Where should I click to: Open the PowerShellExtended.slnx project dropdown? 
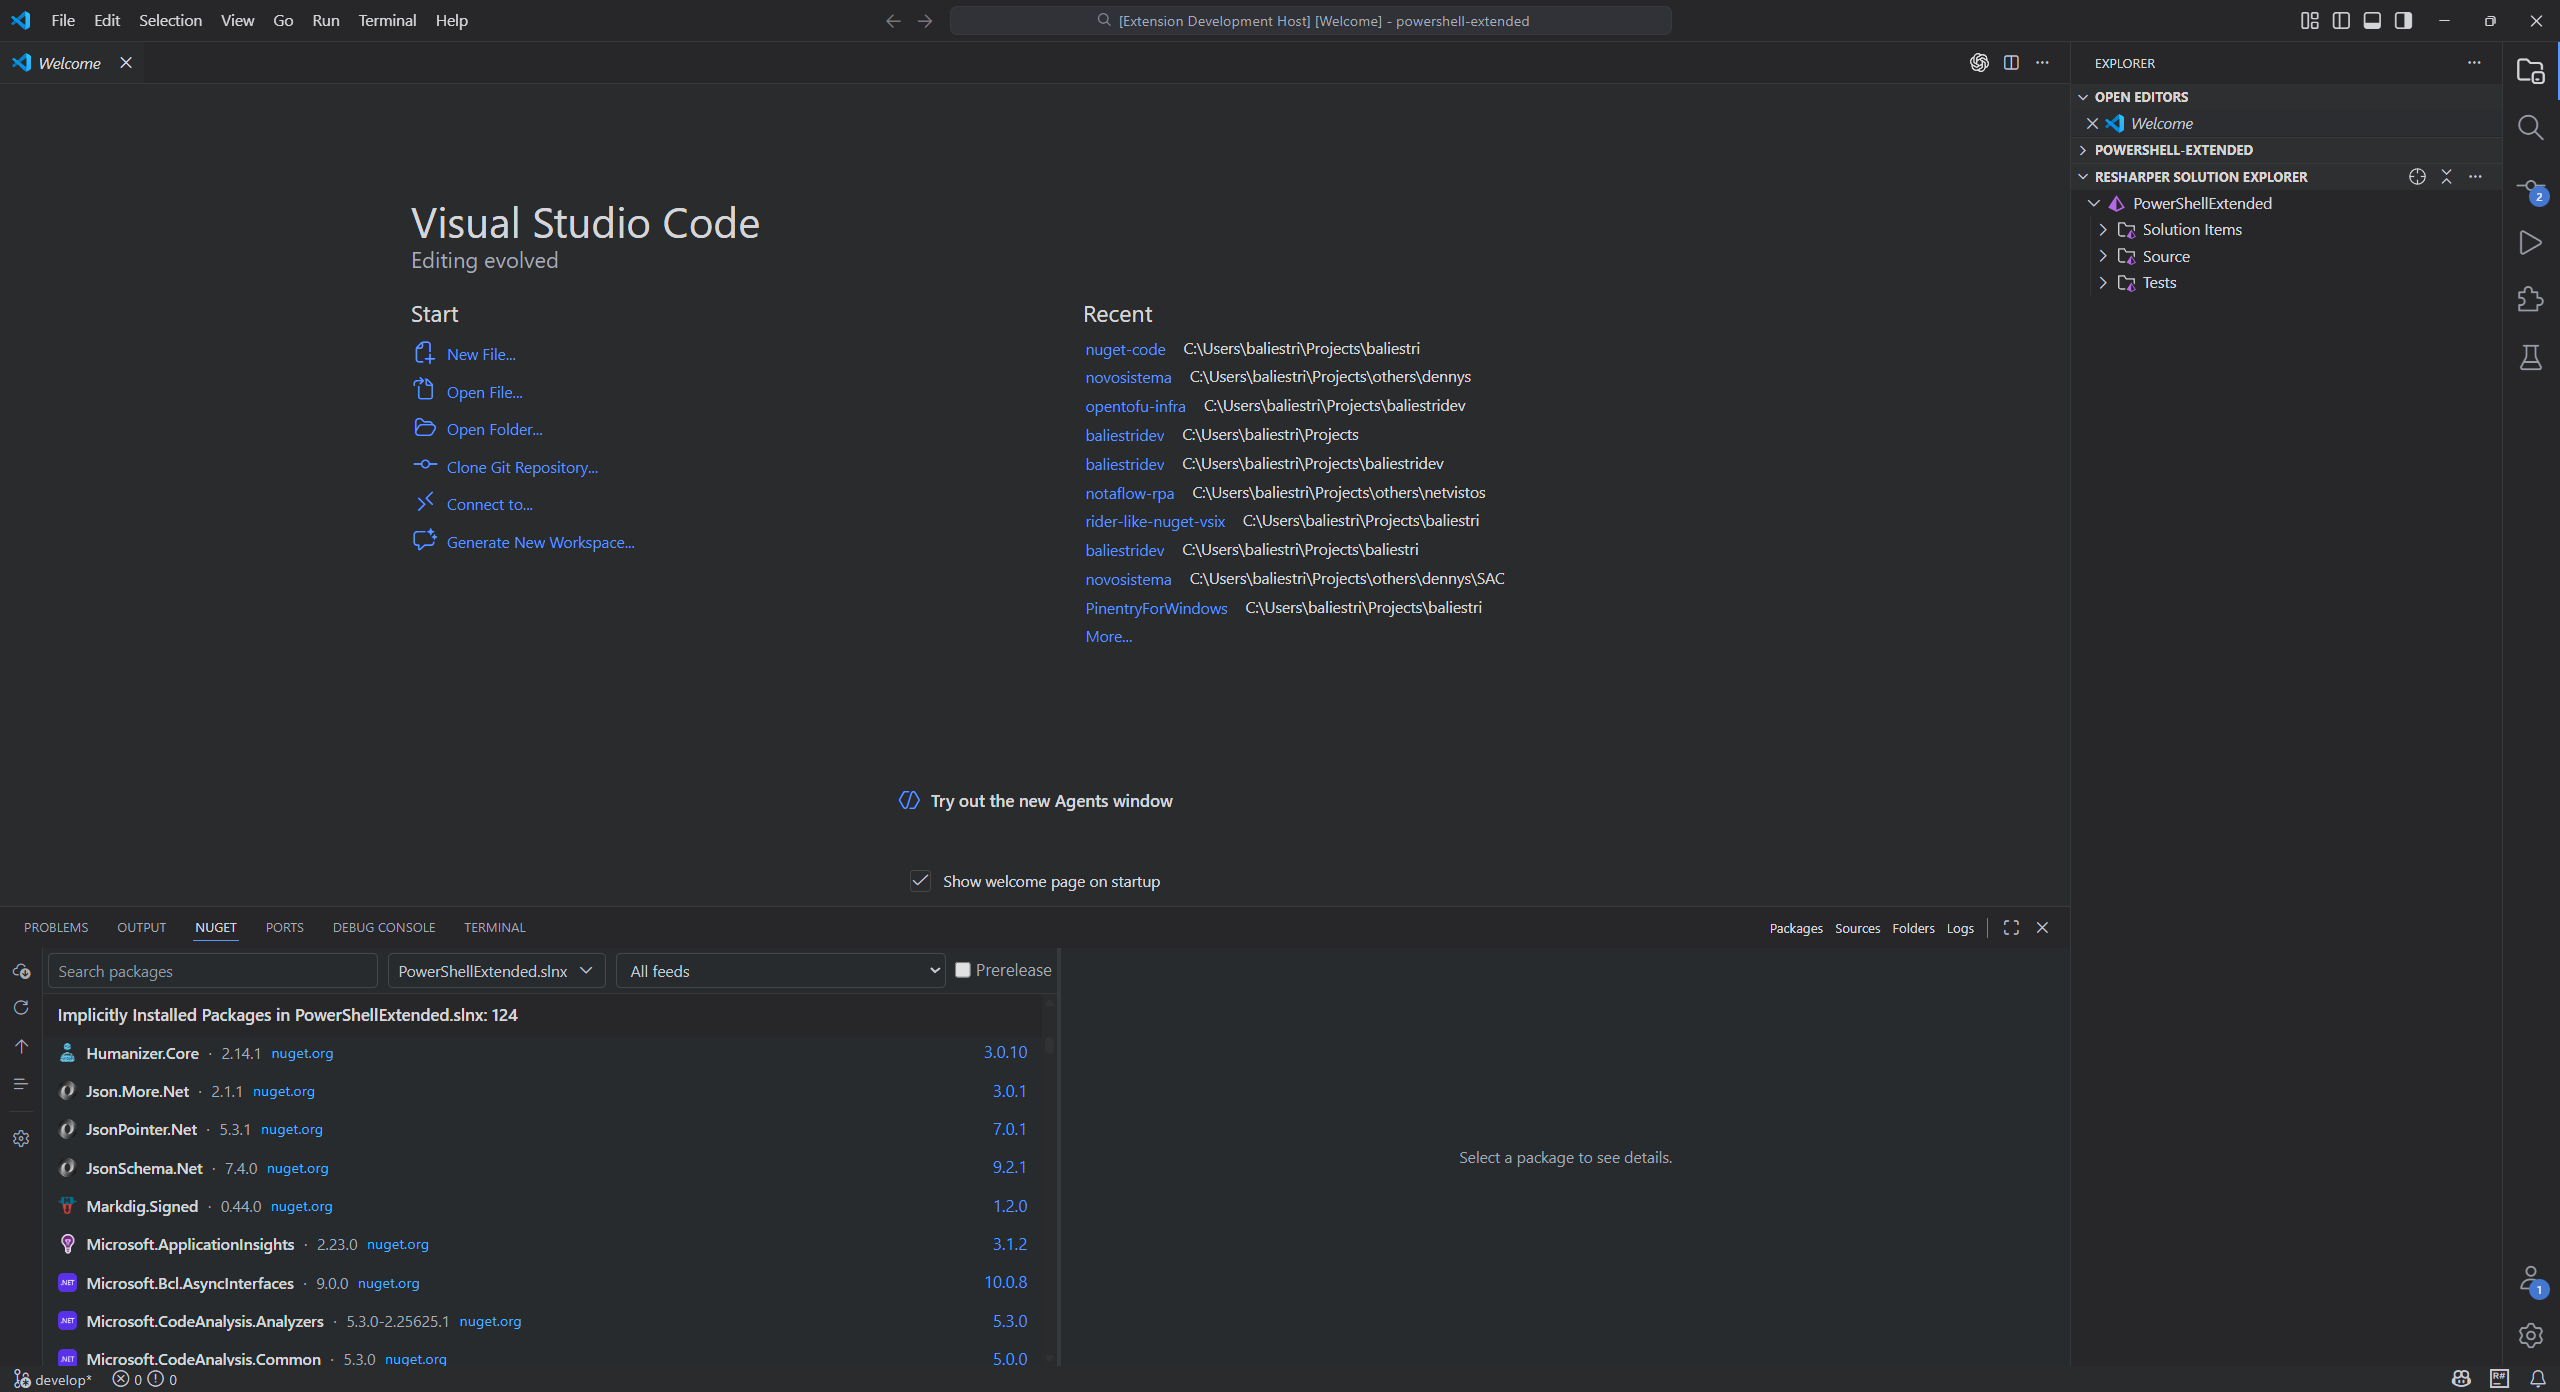pyautogui.click(x=496, y=971)
